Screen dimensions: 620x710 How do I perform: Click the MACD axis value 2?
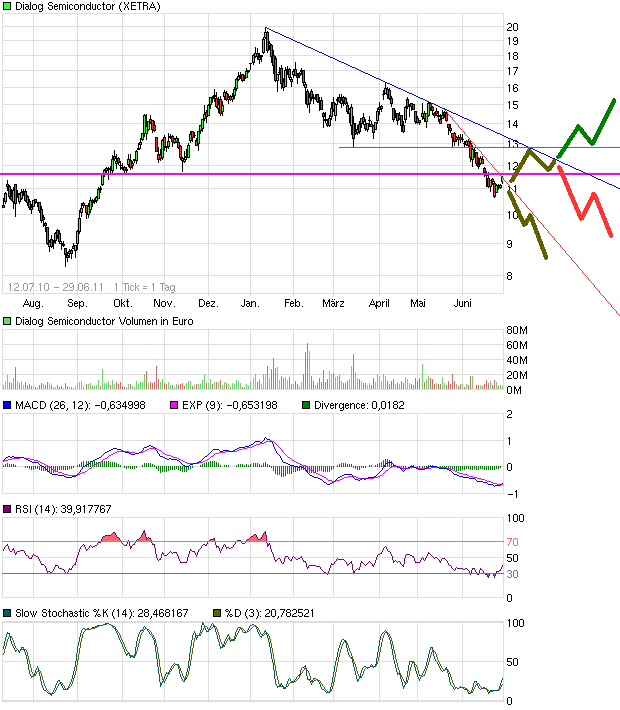(509, 414)
